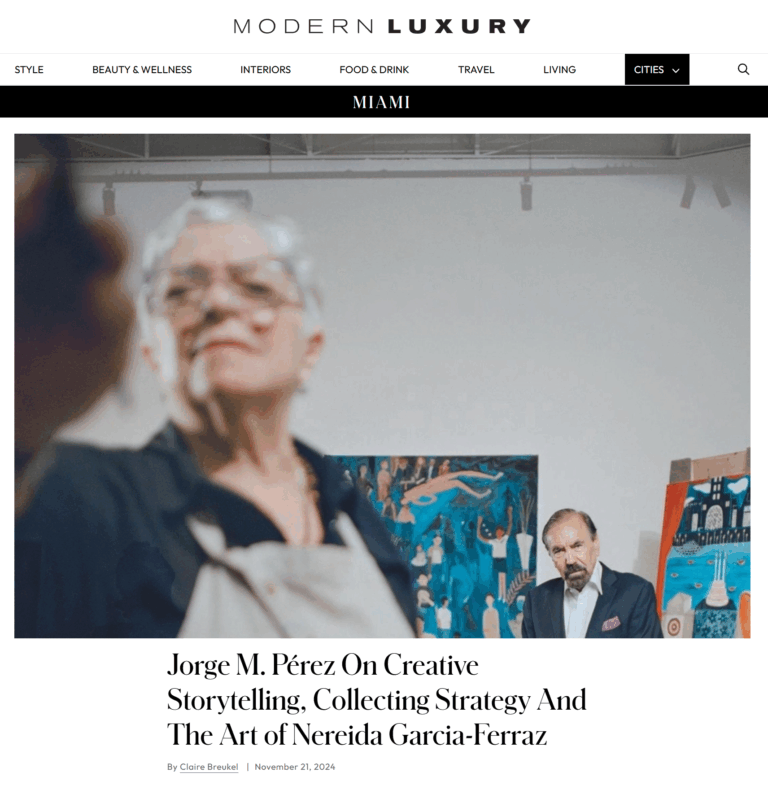Expand the Cities dropdown chevron
Screen dimensions: 768x794
coord(675,70)
